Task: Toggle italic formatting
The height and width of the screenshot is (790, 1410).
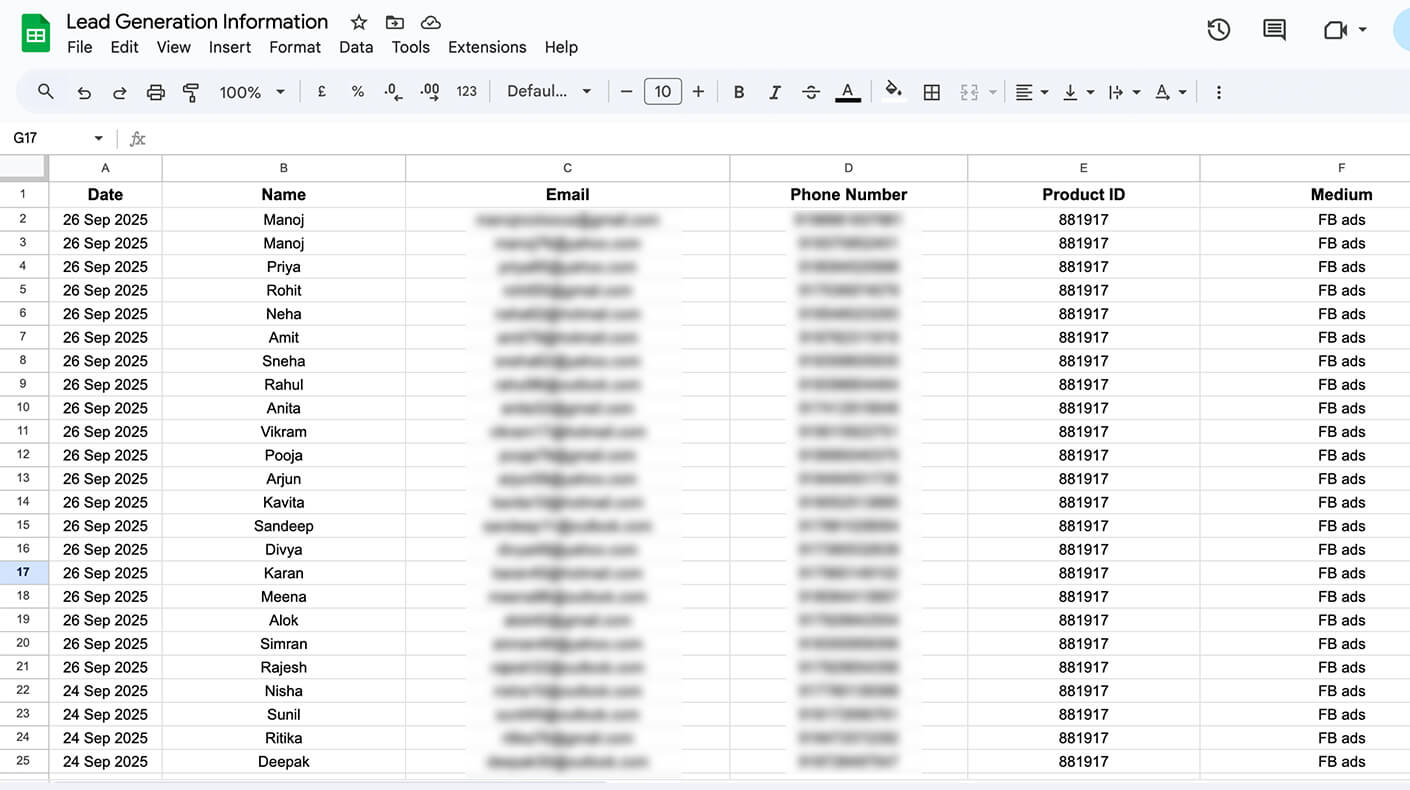Action: tap(775, 92)
